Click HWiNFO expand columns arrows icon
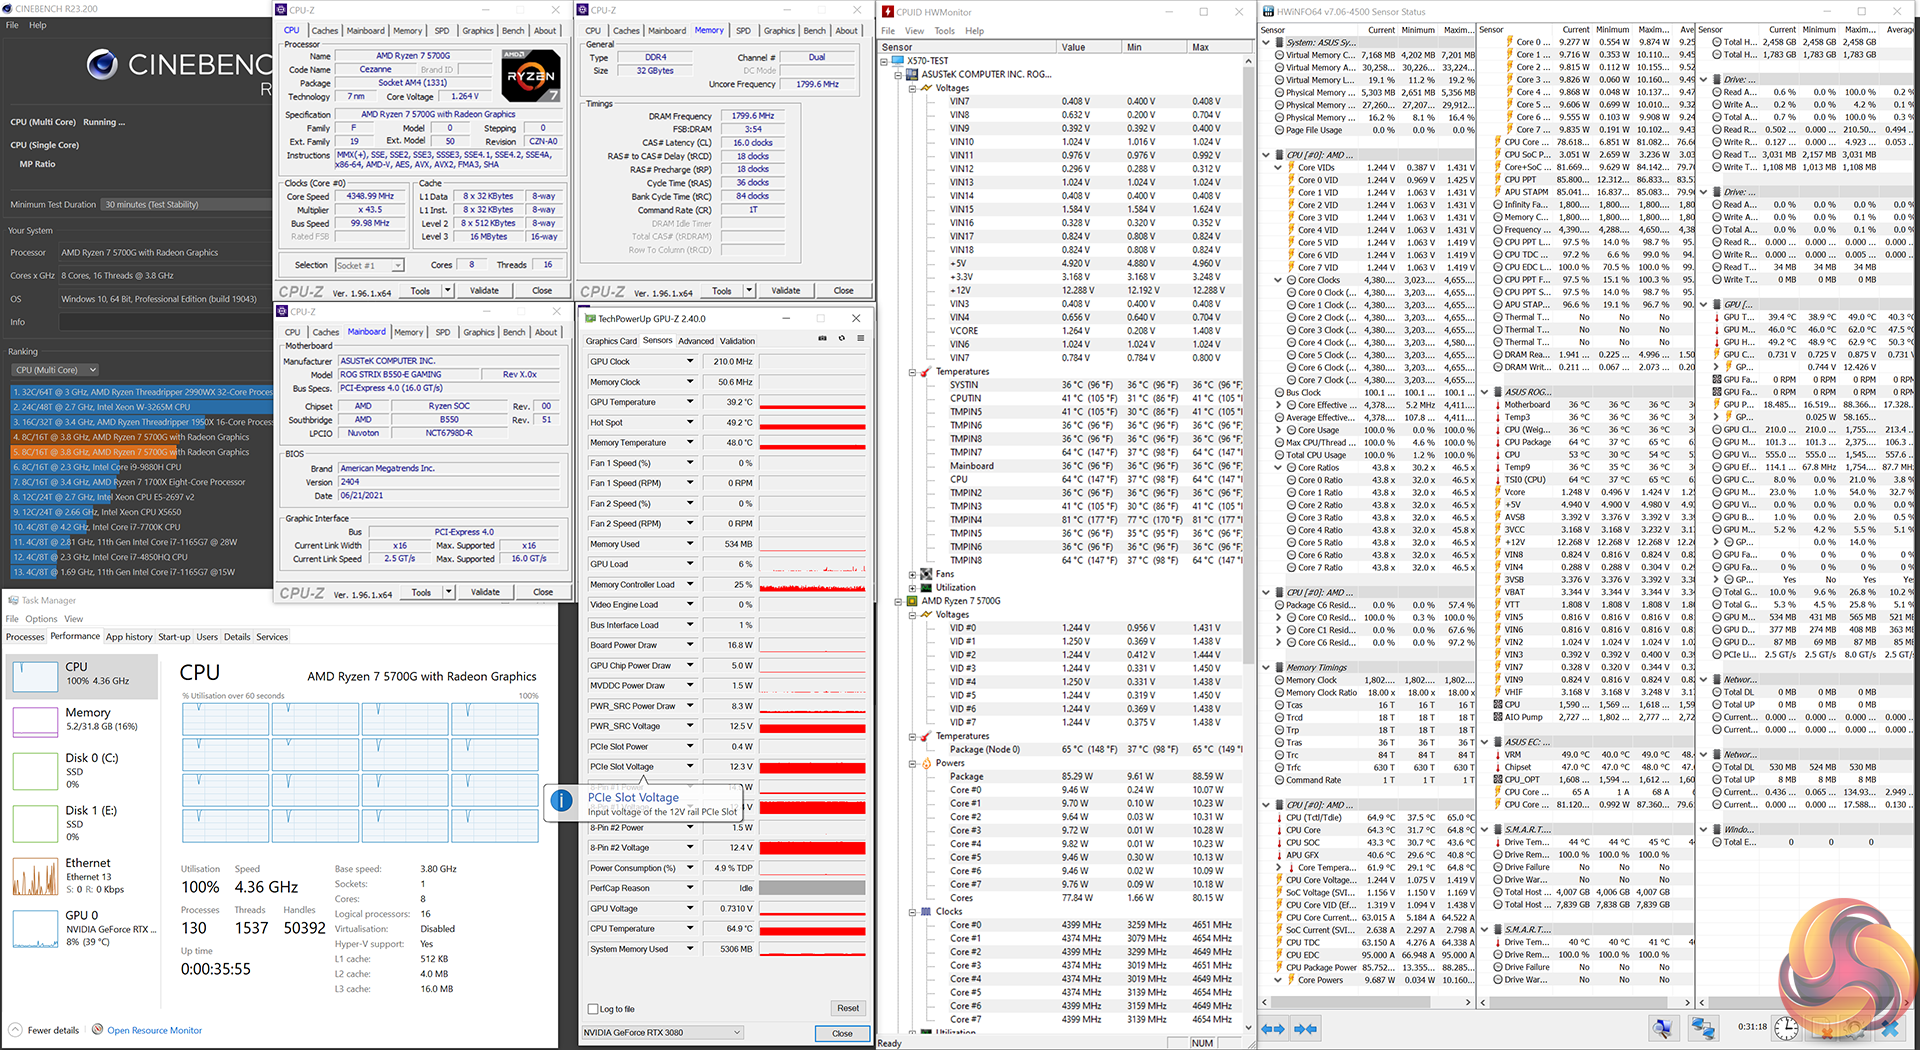The image size is (1920, 1050). point(1273,1028)
